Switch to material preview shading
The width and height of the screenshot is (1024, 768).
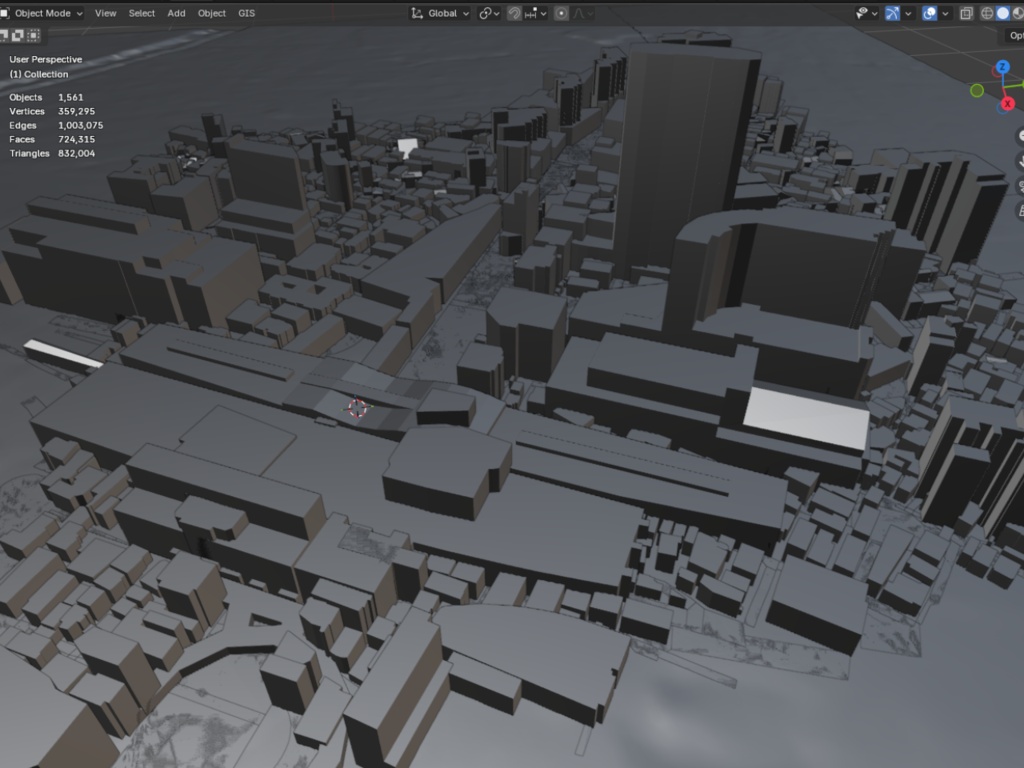1018,13
